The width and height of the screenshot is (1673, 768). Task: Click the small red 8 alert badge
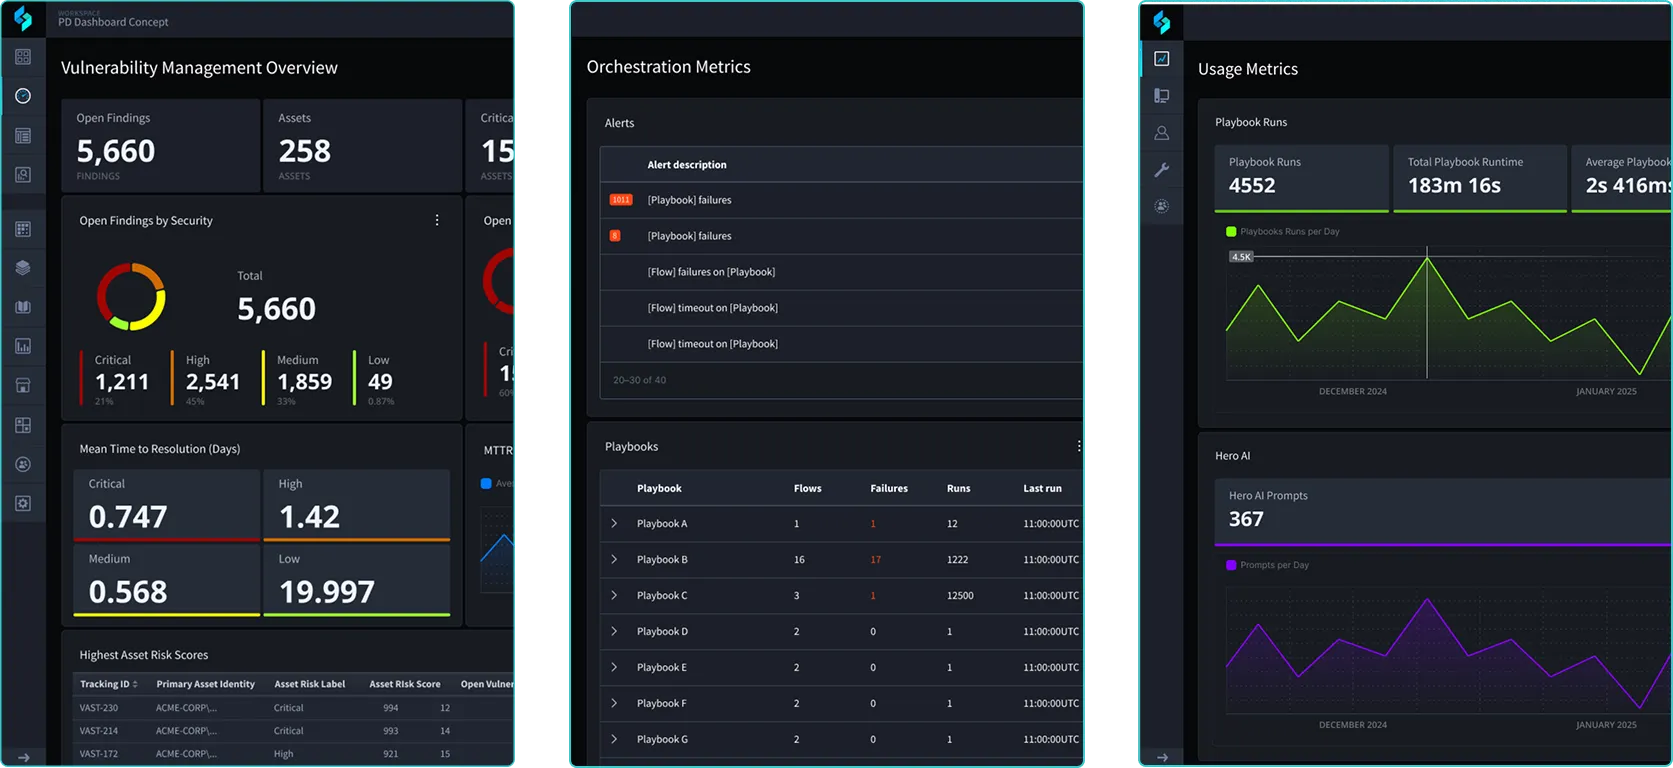coord(615,236)
